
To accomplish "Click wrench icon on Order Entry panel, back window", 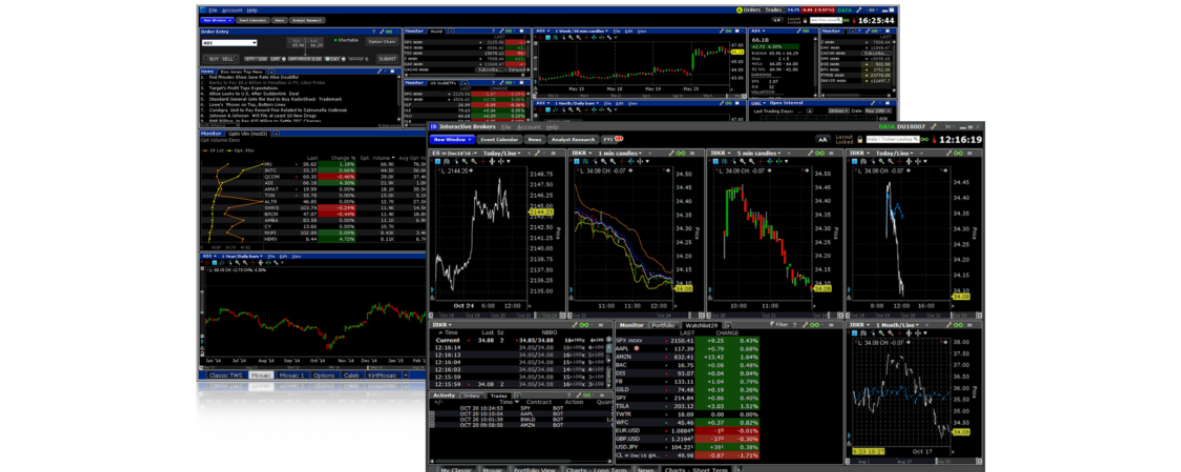I will pos(382,32).
